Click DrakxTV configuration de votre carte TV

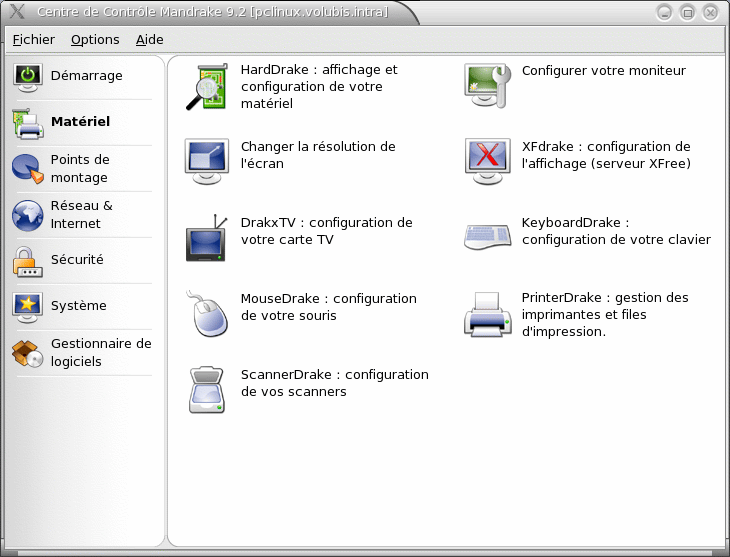pos(326,231)
